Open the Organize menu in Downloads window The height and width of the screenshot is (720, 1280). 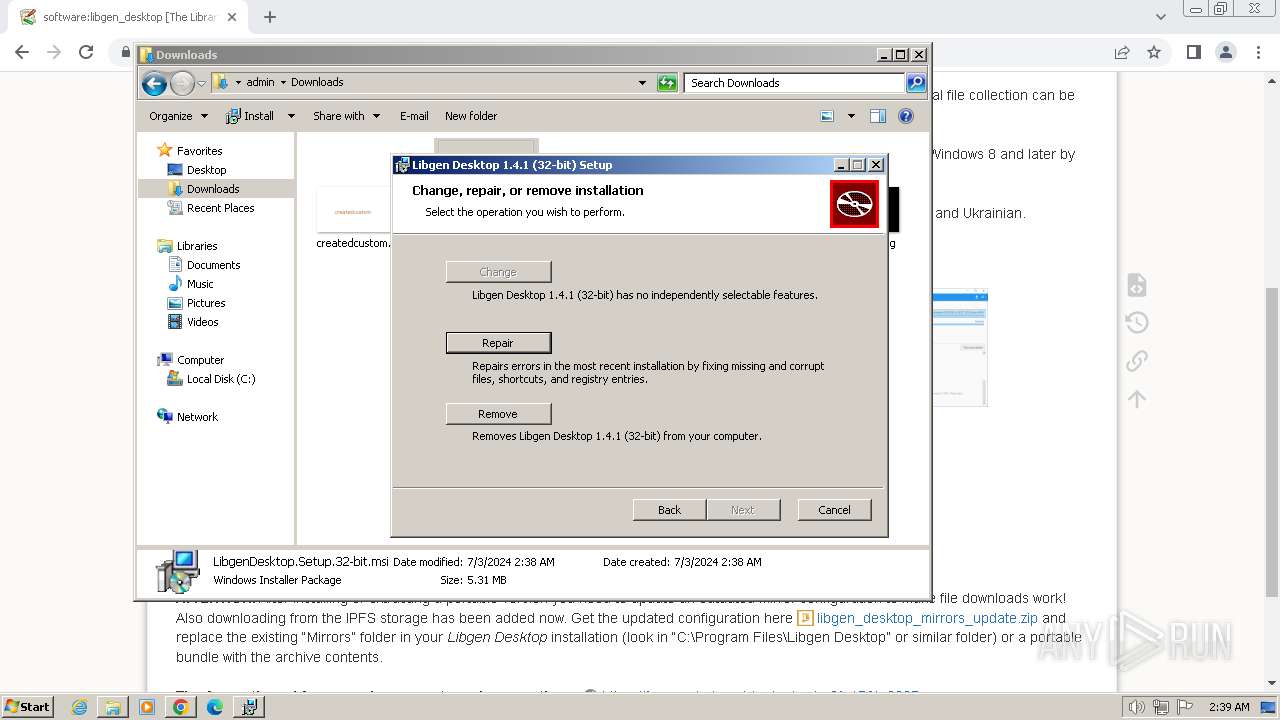click(x=178, y=116)
